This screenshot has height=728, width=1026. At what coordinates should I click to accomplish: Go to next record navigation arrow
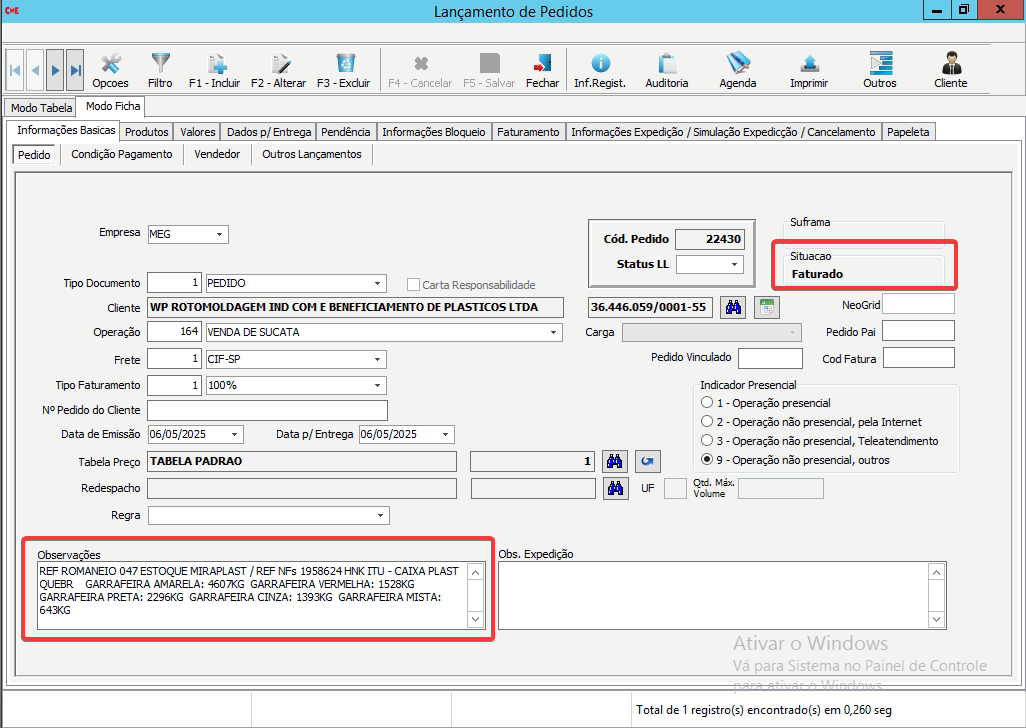[55, 70]
